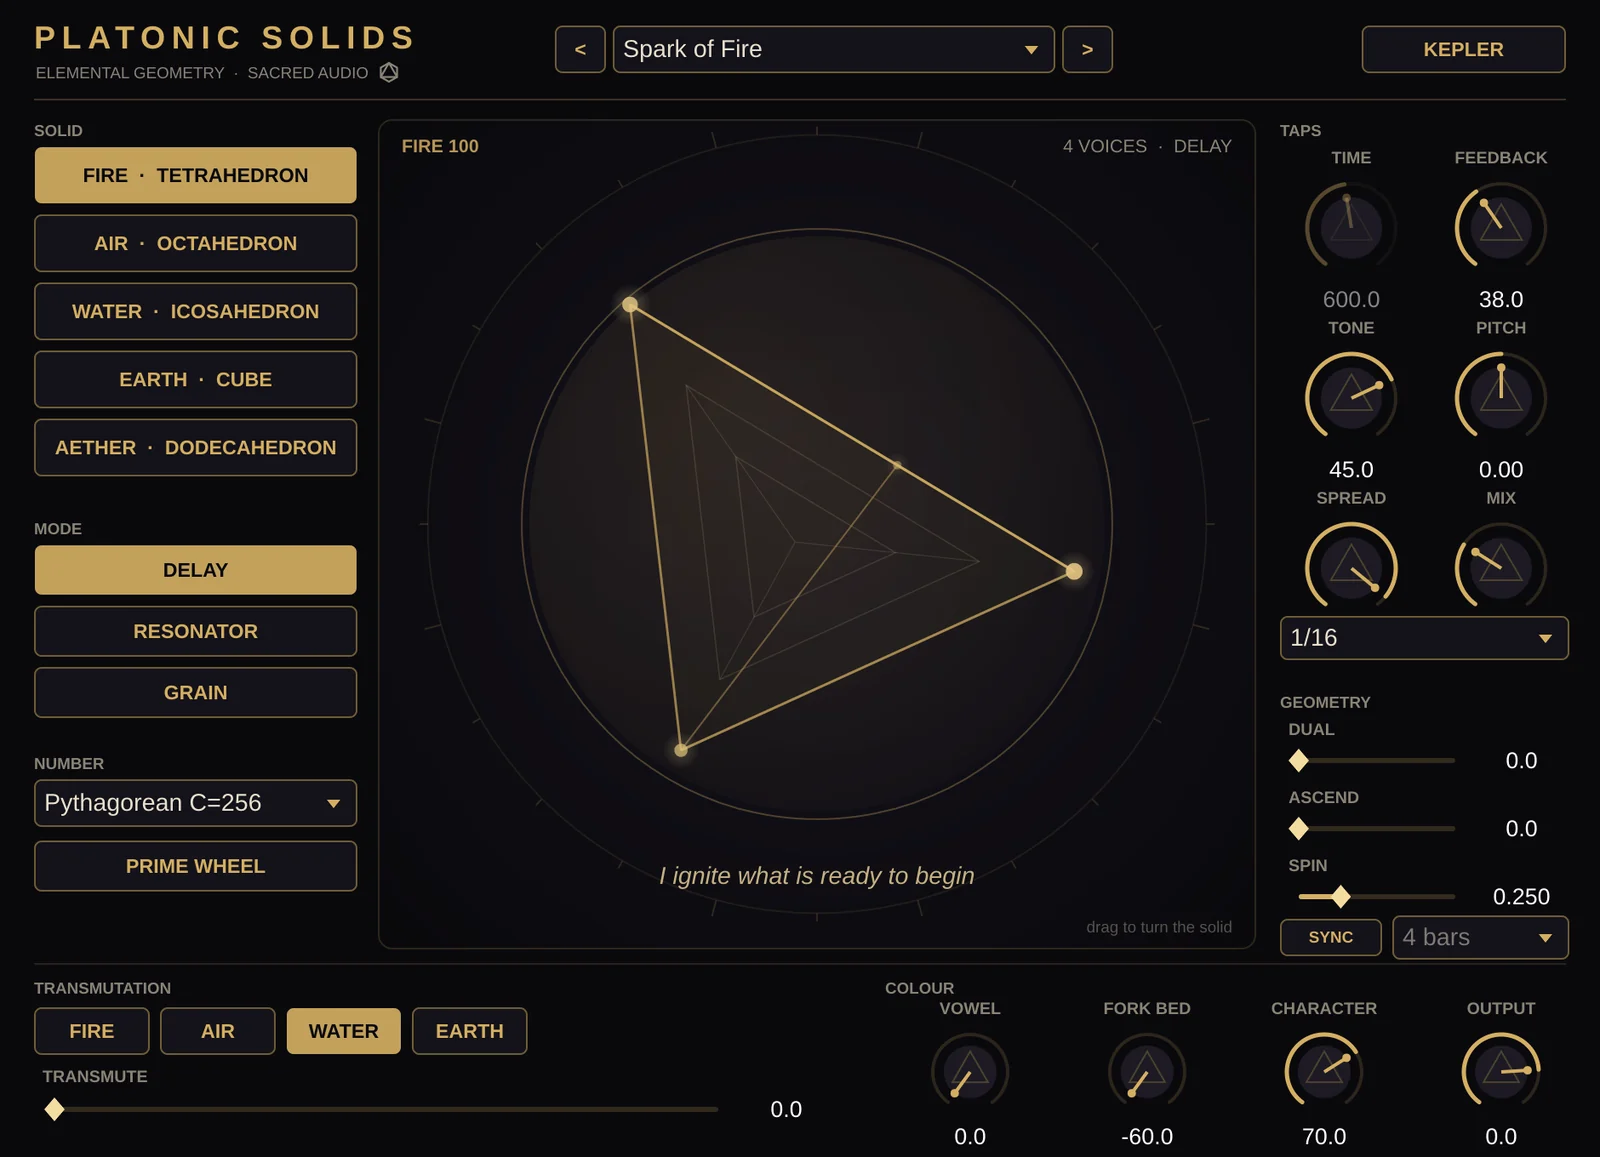Select Water Icosahedron solid
The width and height of the screenshot is (1600, 1157).
click(196, 311)
